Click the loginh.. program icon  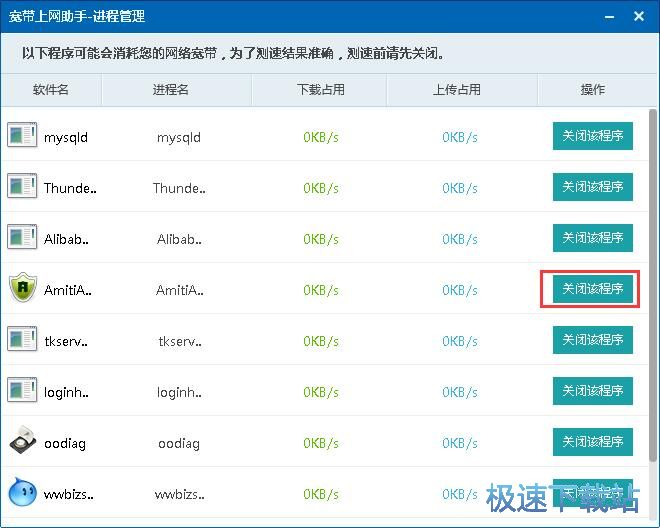[22, 390]
